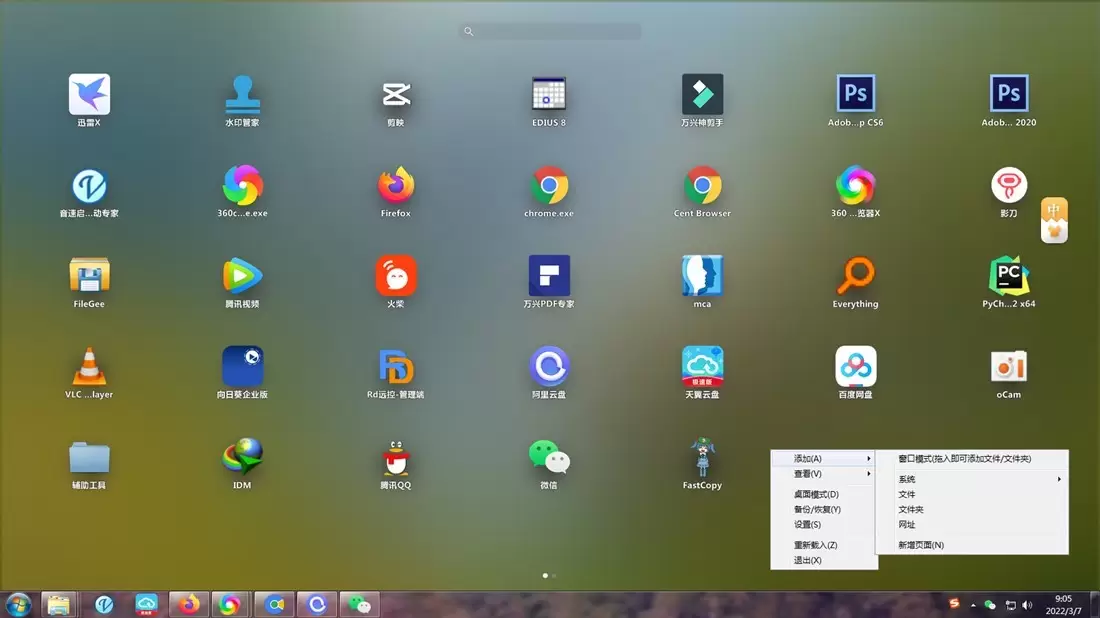This screenshot has width=1100, height=618.
Task: Launch 天翼云盘 from the grid
Action: tap(702, 366)
